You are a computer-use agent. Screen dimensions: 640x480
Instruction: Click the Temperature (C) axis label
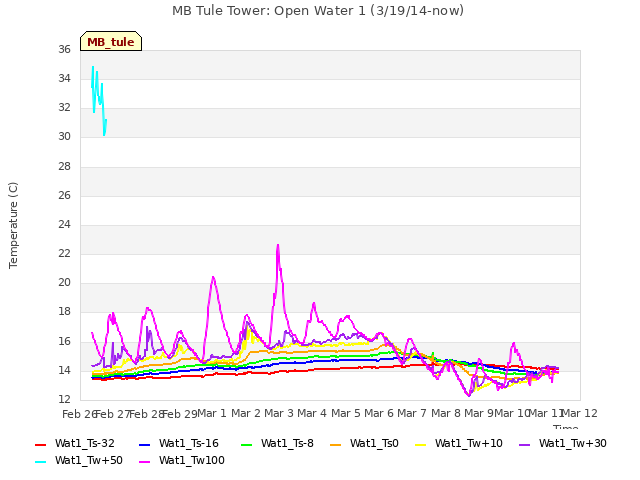coord(13,225)
